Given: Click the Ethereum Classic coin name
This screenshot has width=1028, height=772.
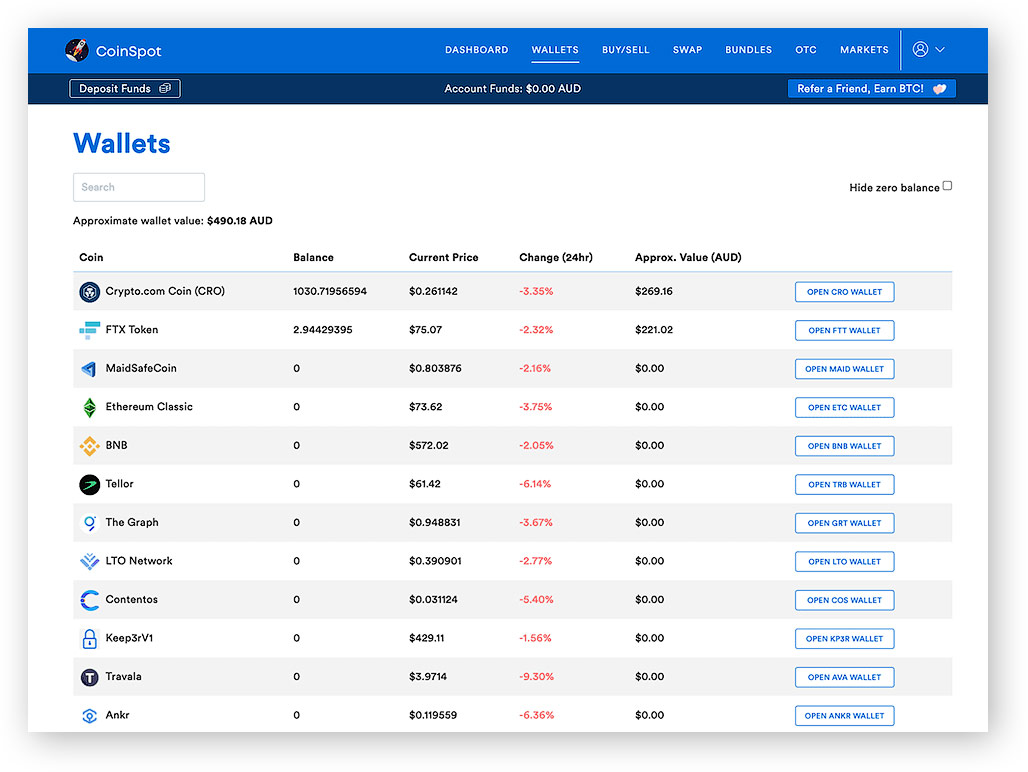Looking at the screenshot, I should coord(149,407).
